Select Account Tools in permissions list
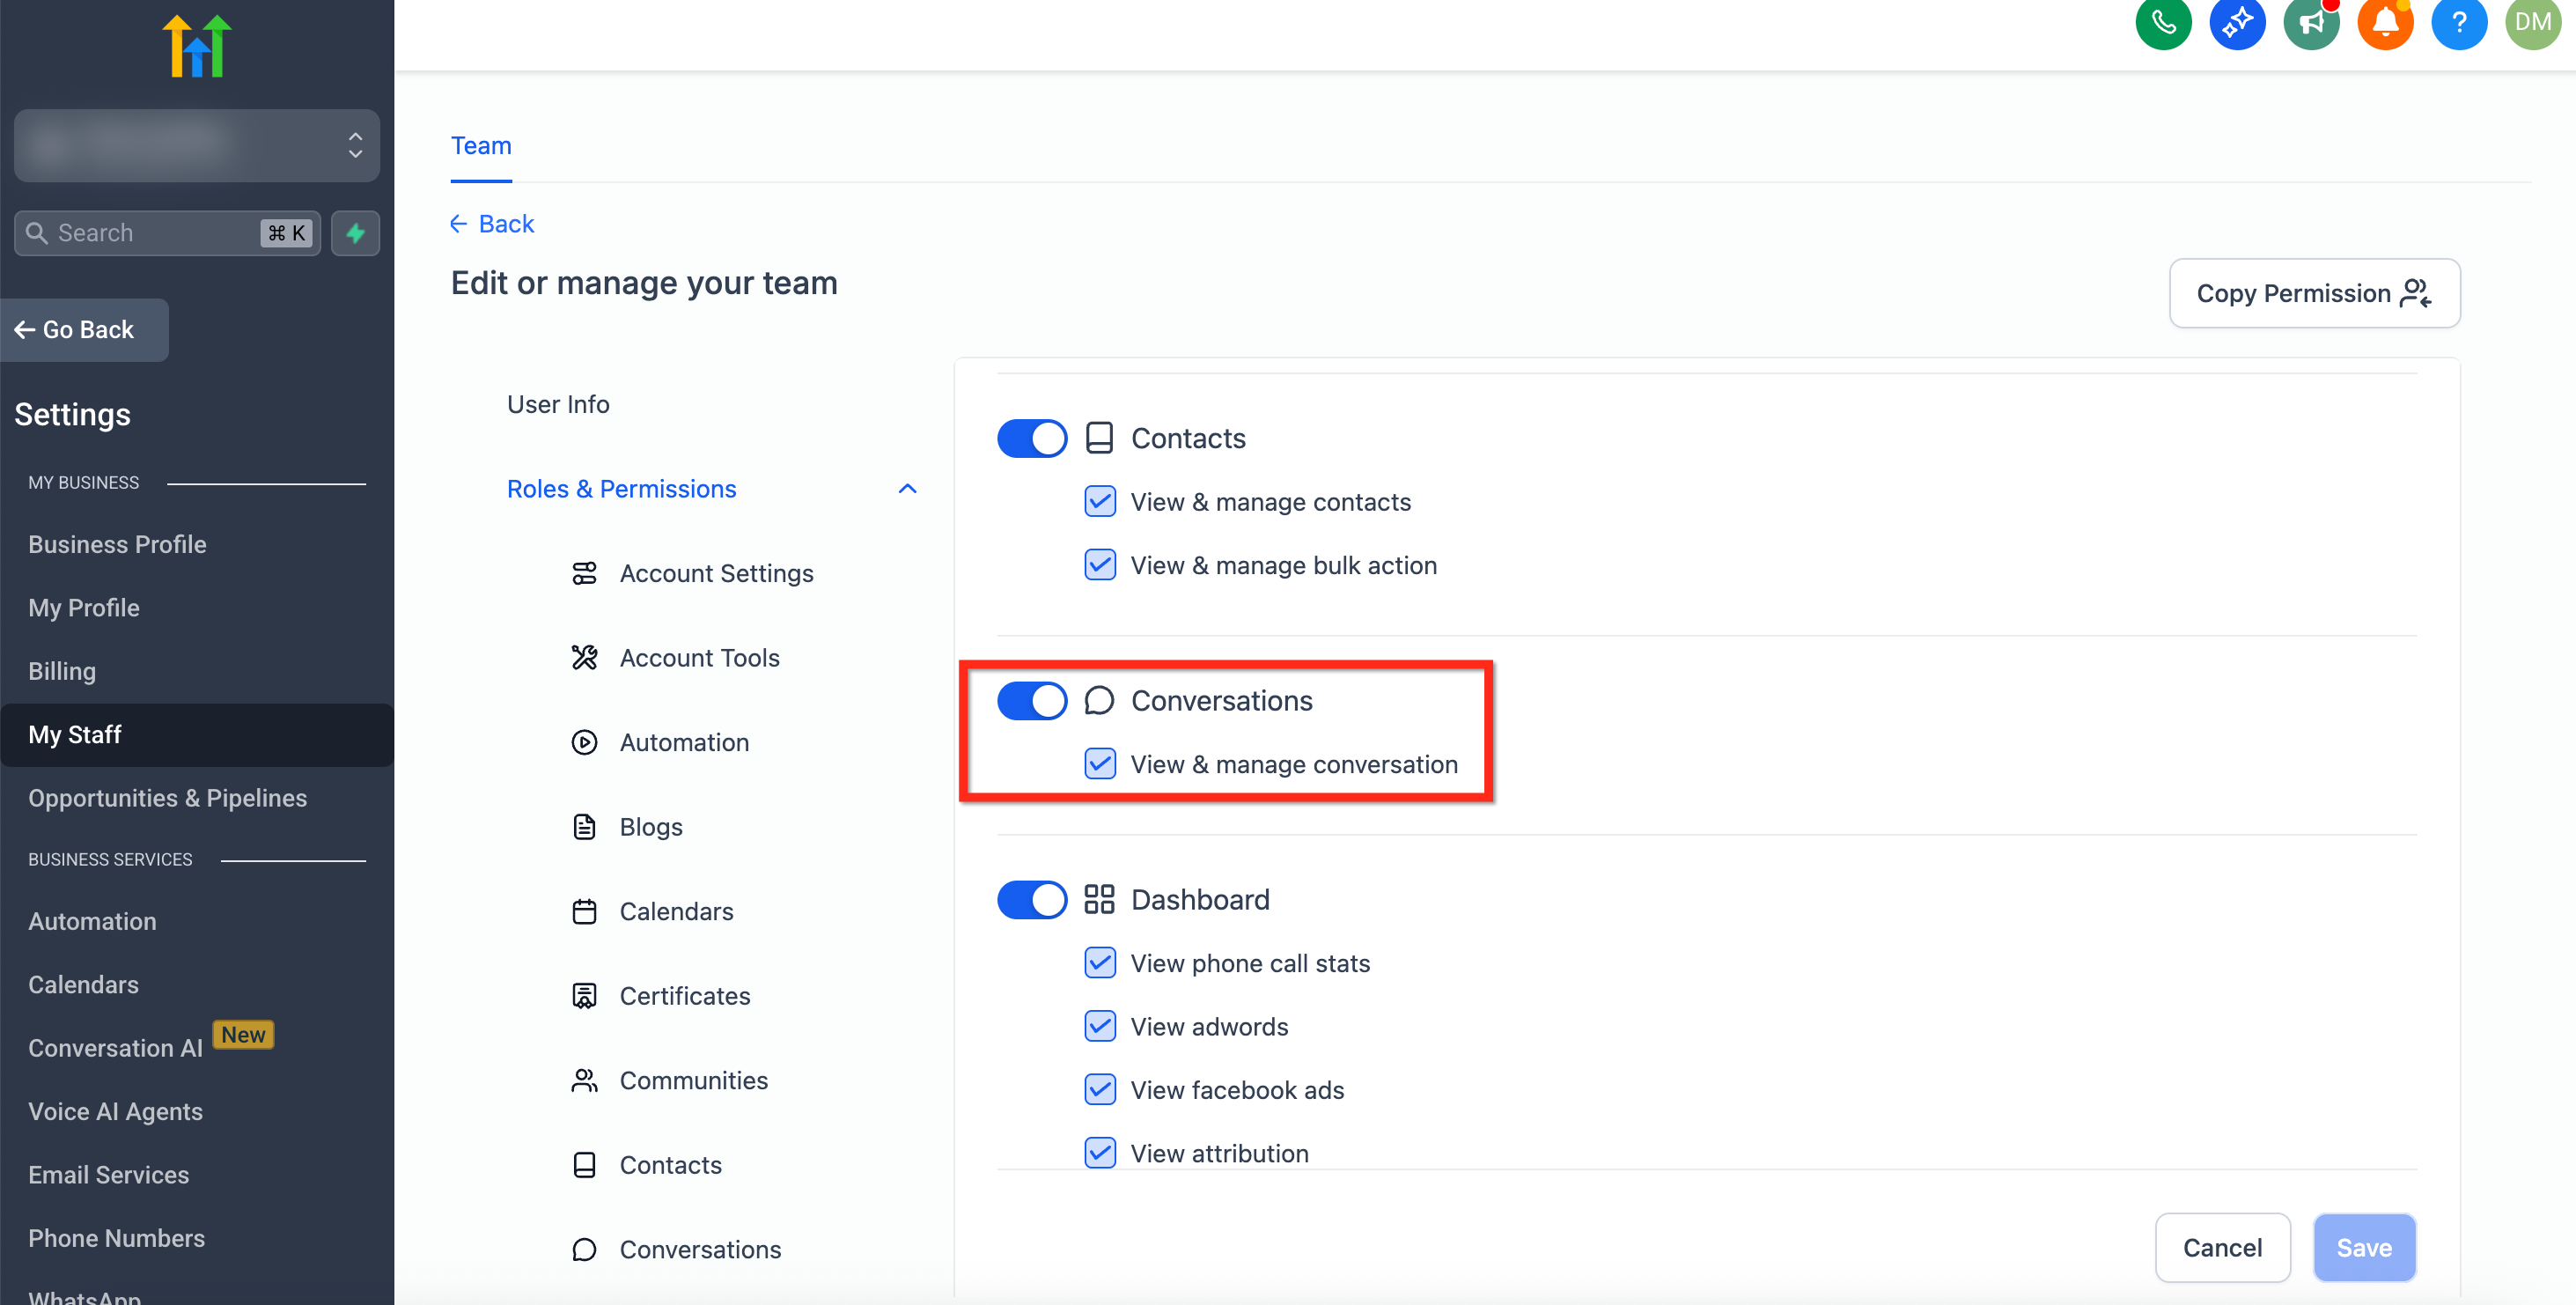 699,657
